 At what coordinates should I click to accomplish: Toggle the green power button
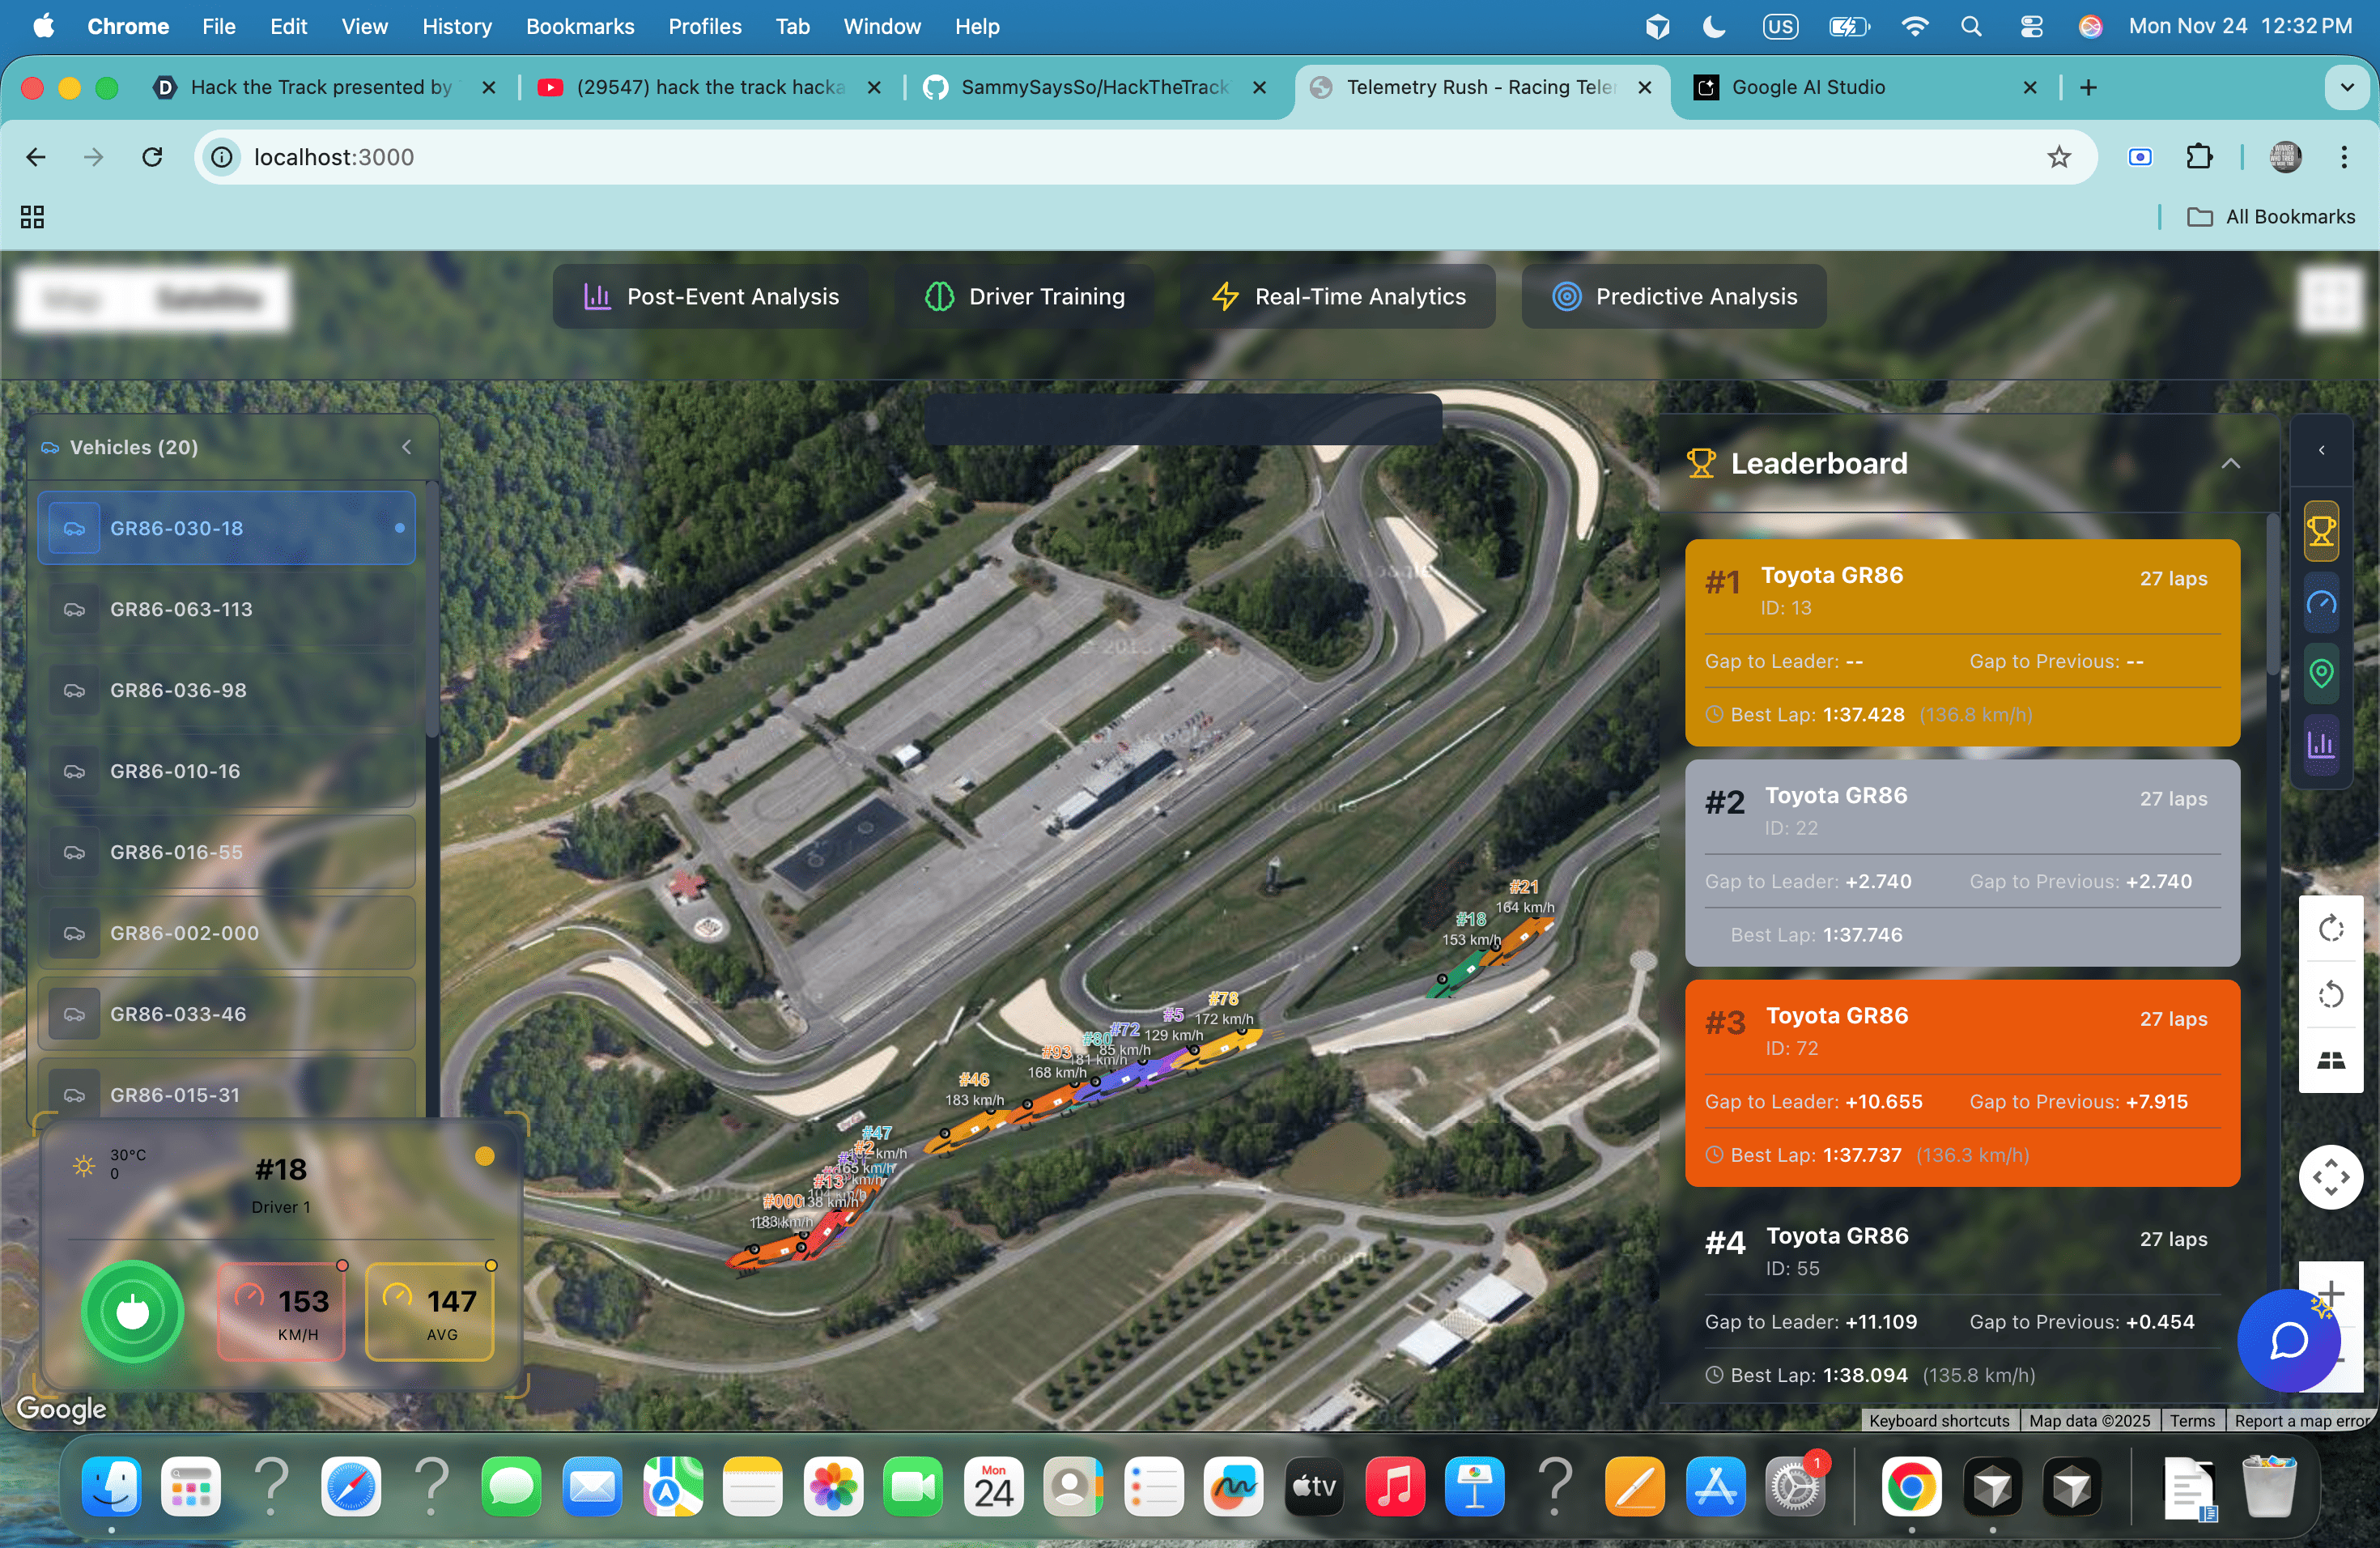(132, 1312)
